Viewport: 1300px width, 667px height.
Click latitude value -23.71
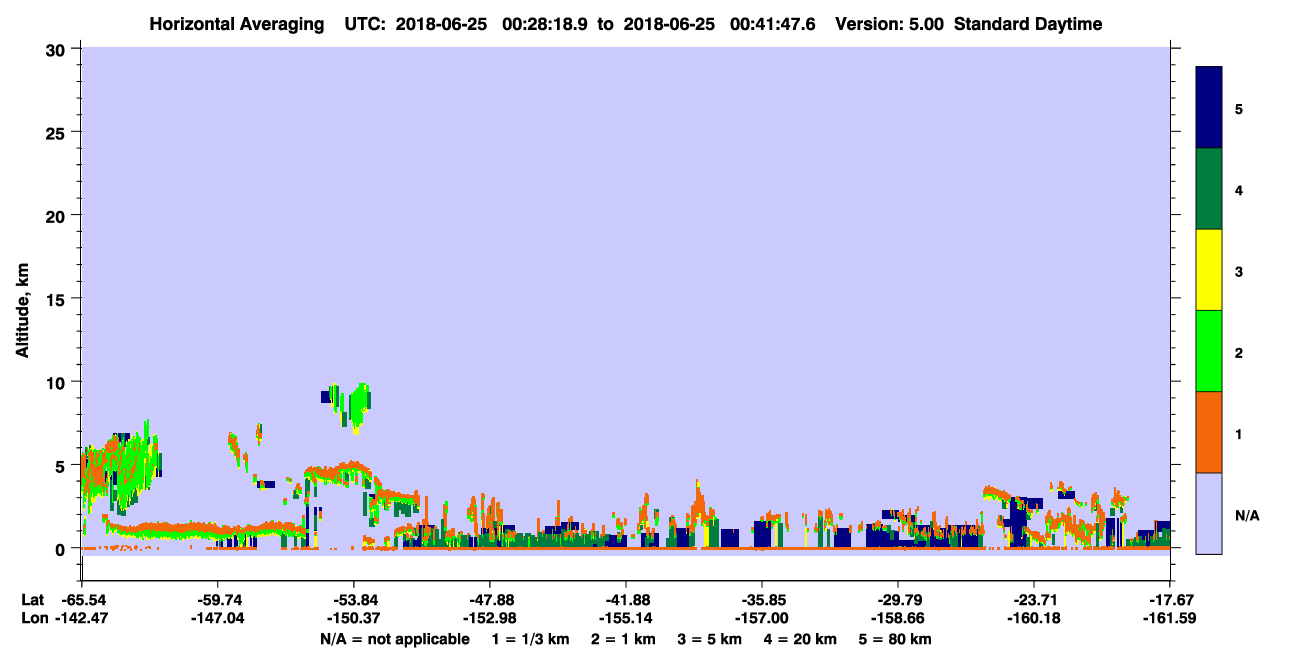click(x=1033, y=600)
